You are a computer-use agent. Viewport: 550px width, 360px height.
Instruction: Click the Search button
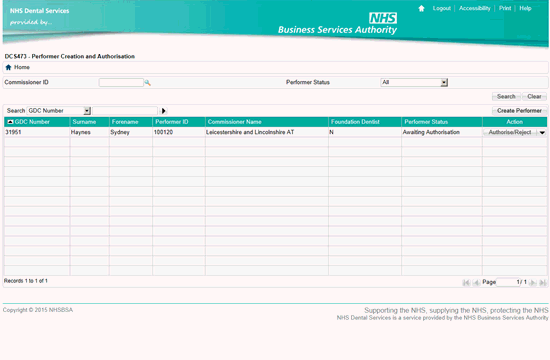coord(506,96)
